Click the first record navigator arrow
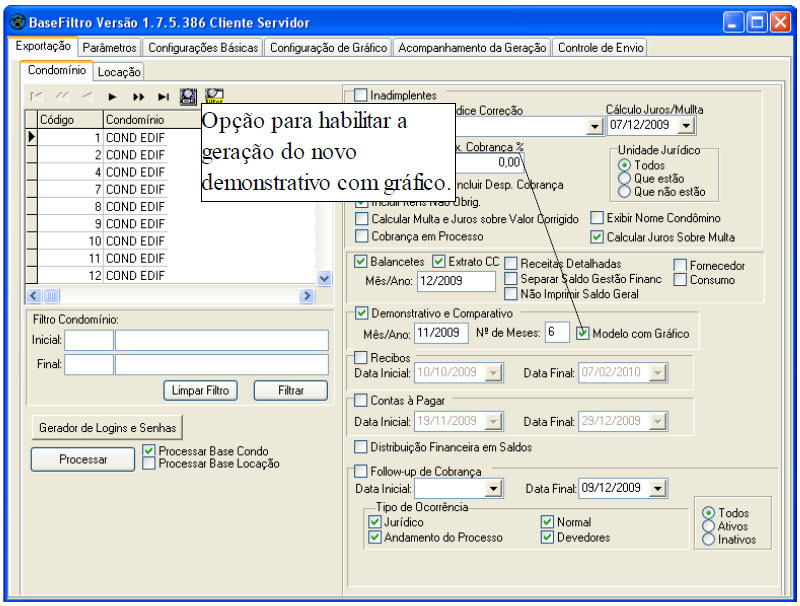Viewport: 800px width, 606px height. tap(37, 97)
